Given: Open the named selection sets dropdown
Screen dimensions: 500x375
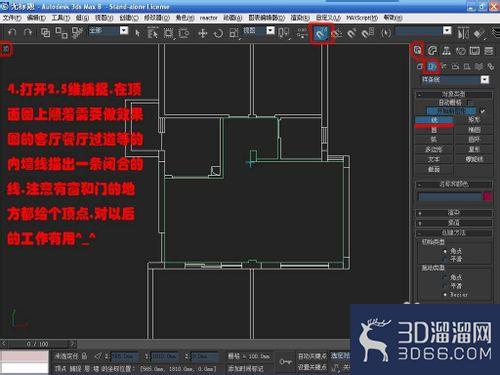Looking at the screenshot, I should point(447,31).
